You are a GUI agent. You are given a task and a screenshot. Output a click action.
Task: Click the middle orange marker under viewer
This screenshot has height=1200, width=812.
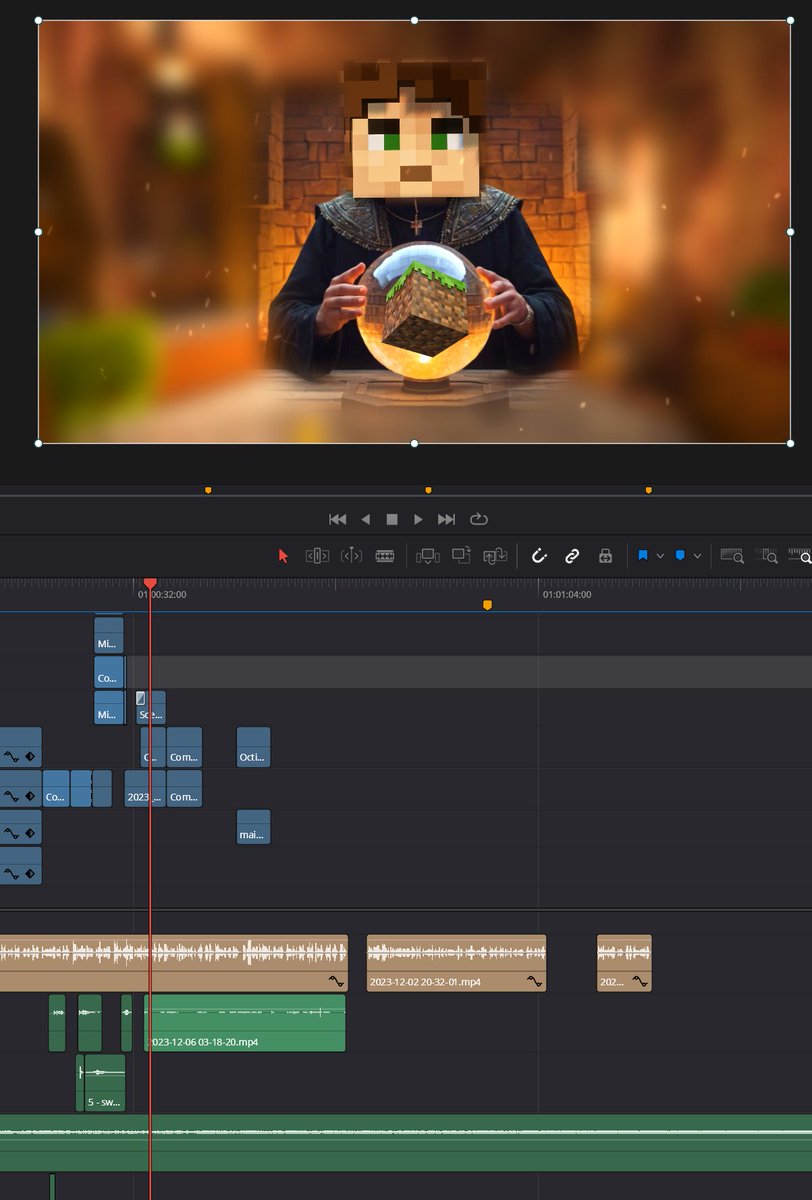click(429, 490)
